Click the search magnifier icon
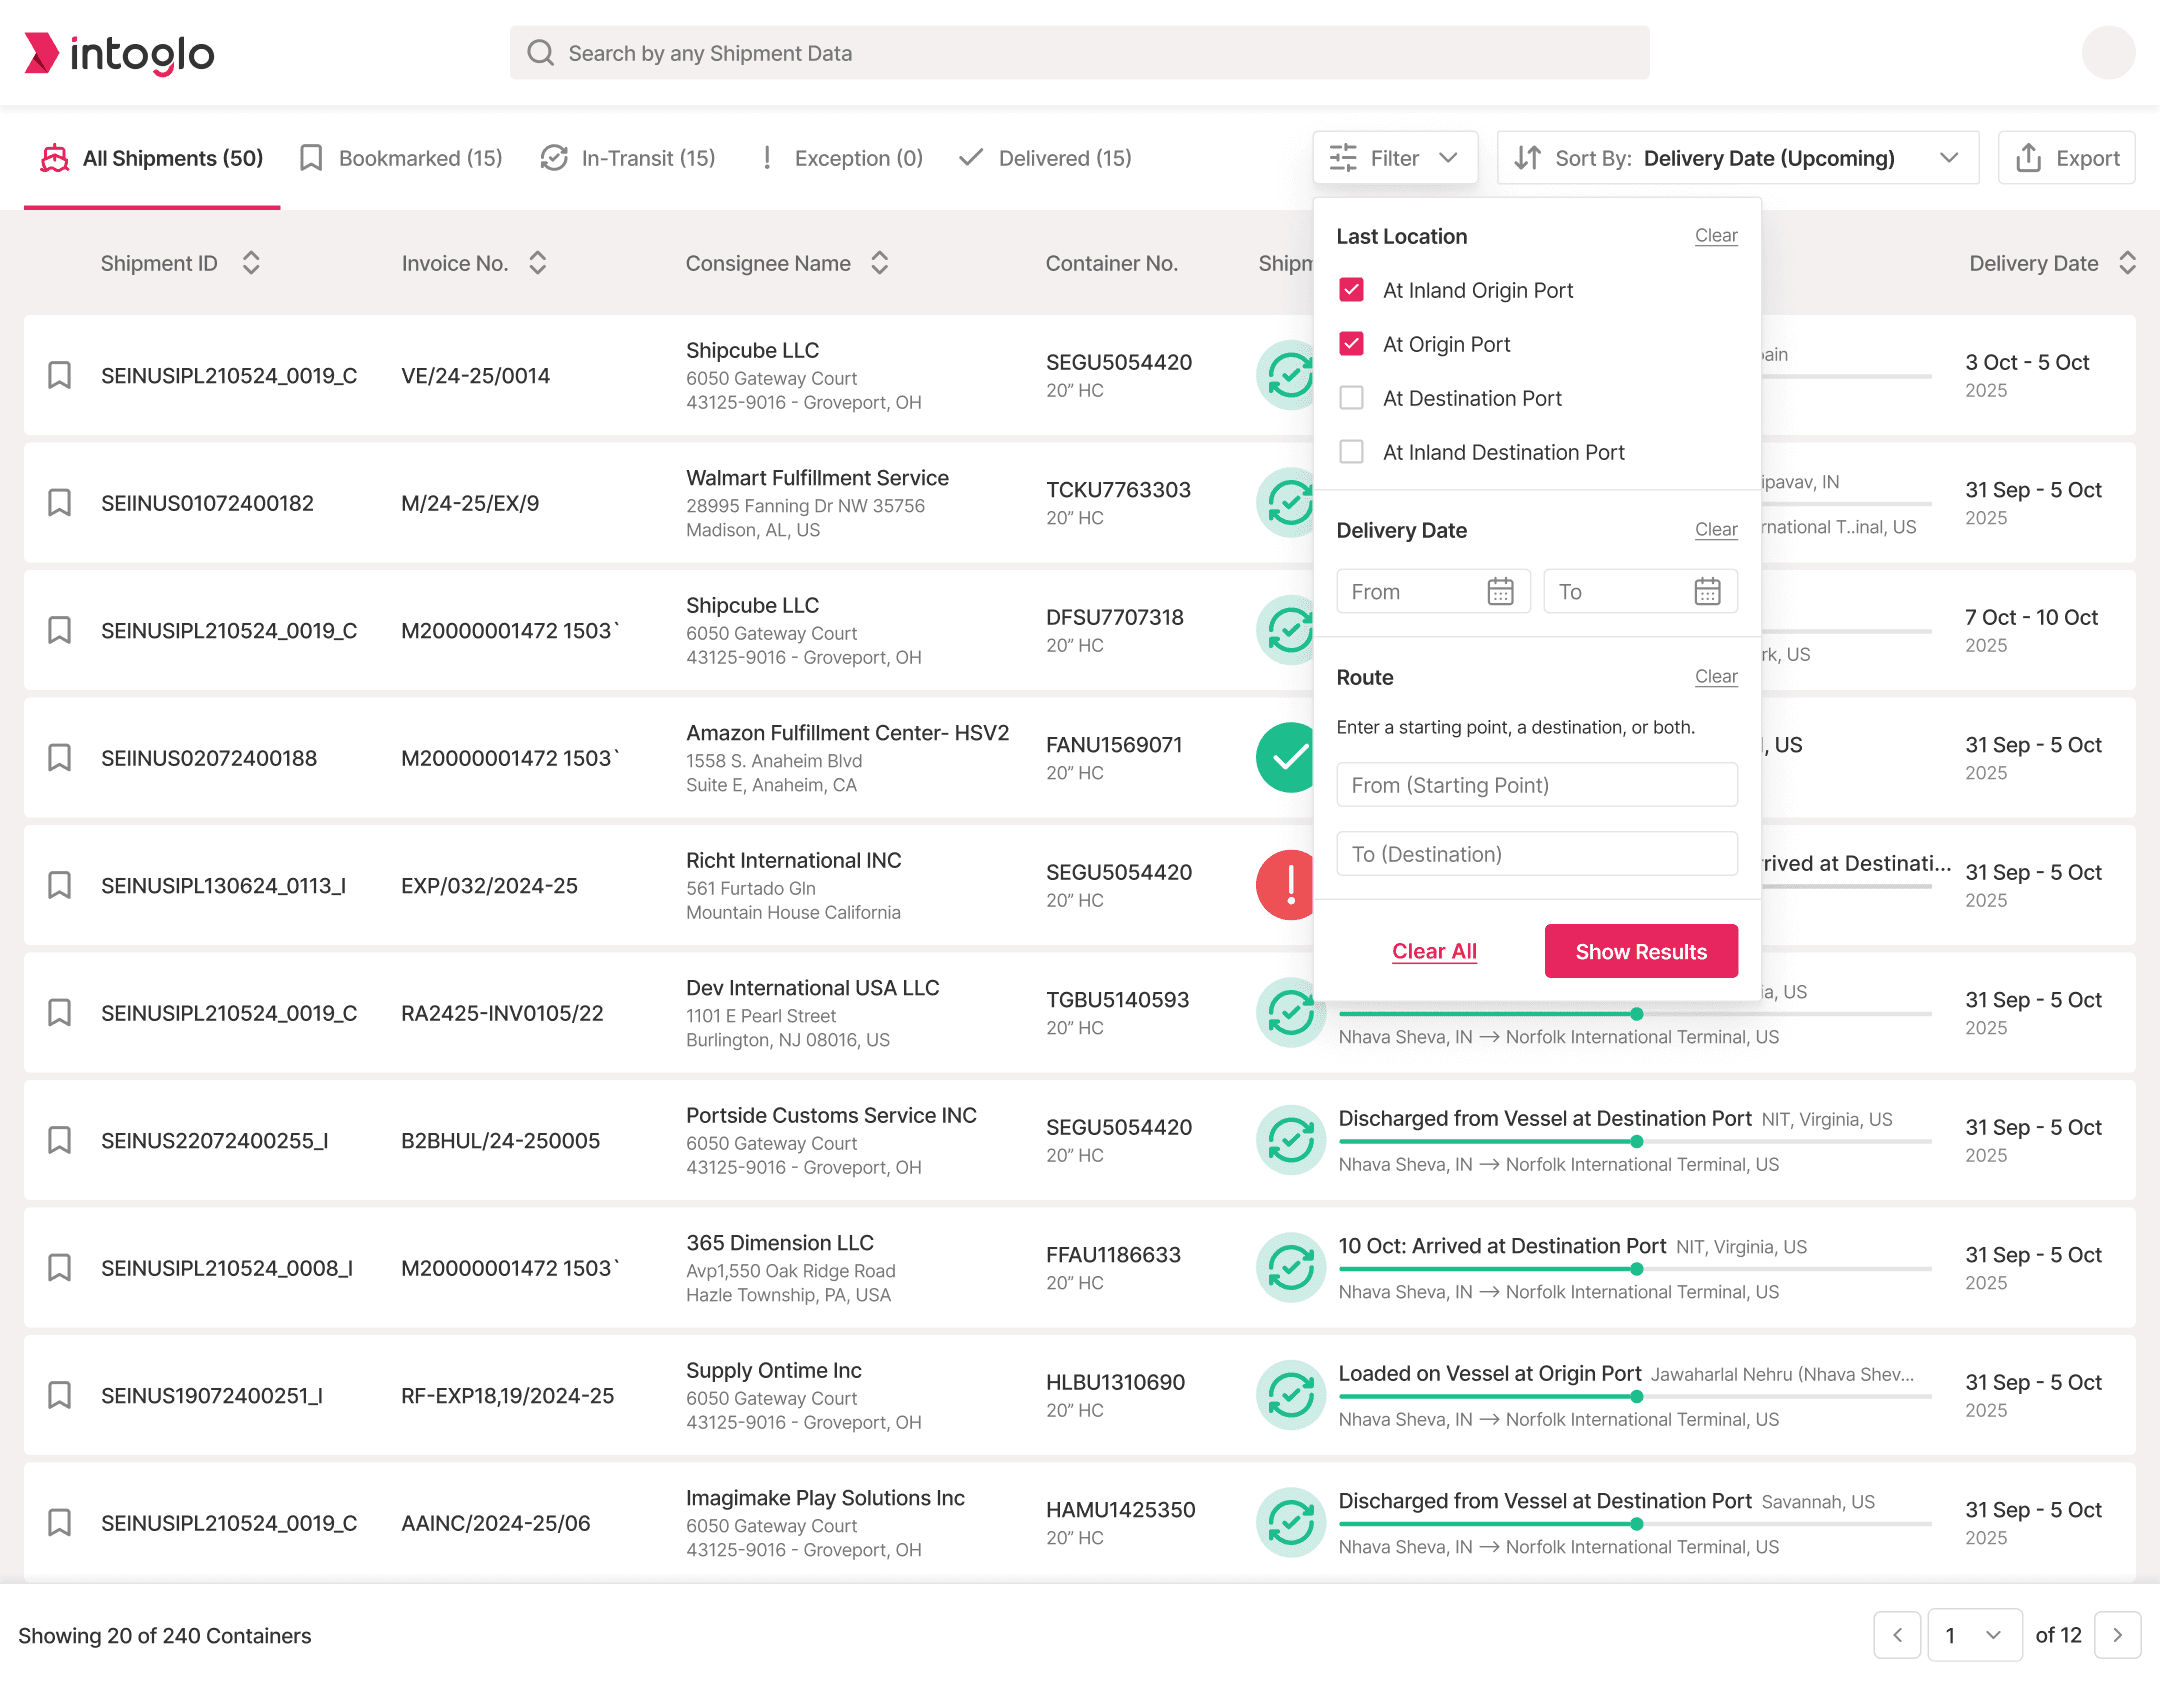Image resolution: width=2160 pixels, height=1688 pixels. [x=541, y=53]
